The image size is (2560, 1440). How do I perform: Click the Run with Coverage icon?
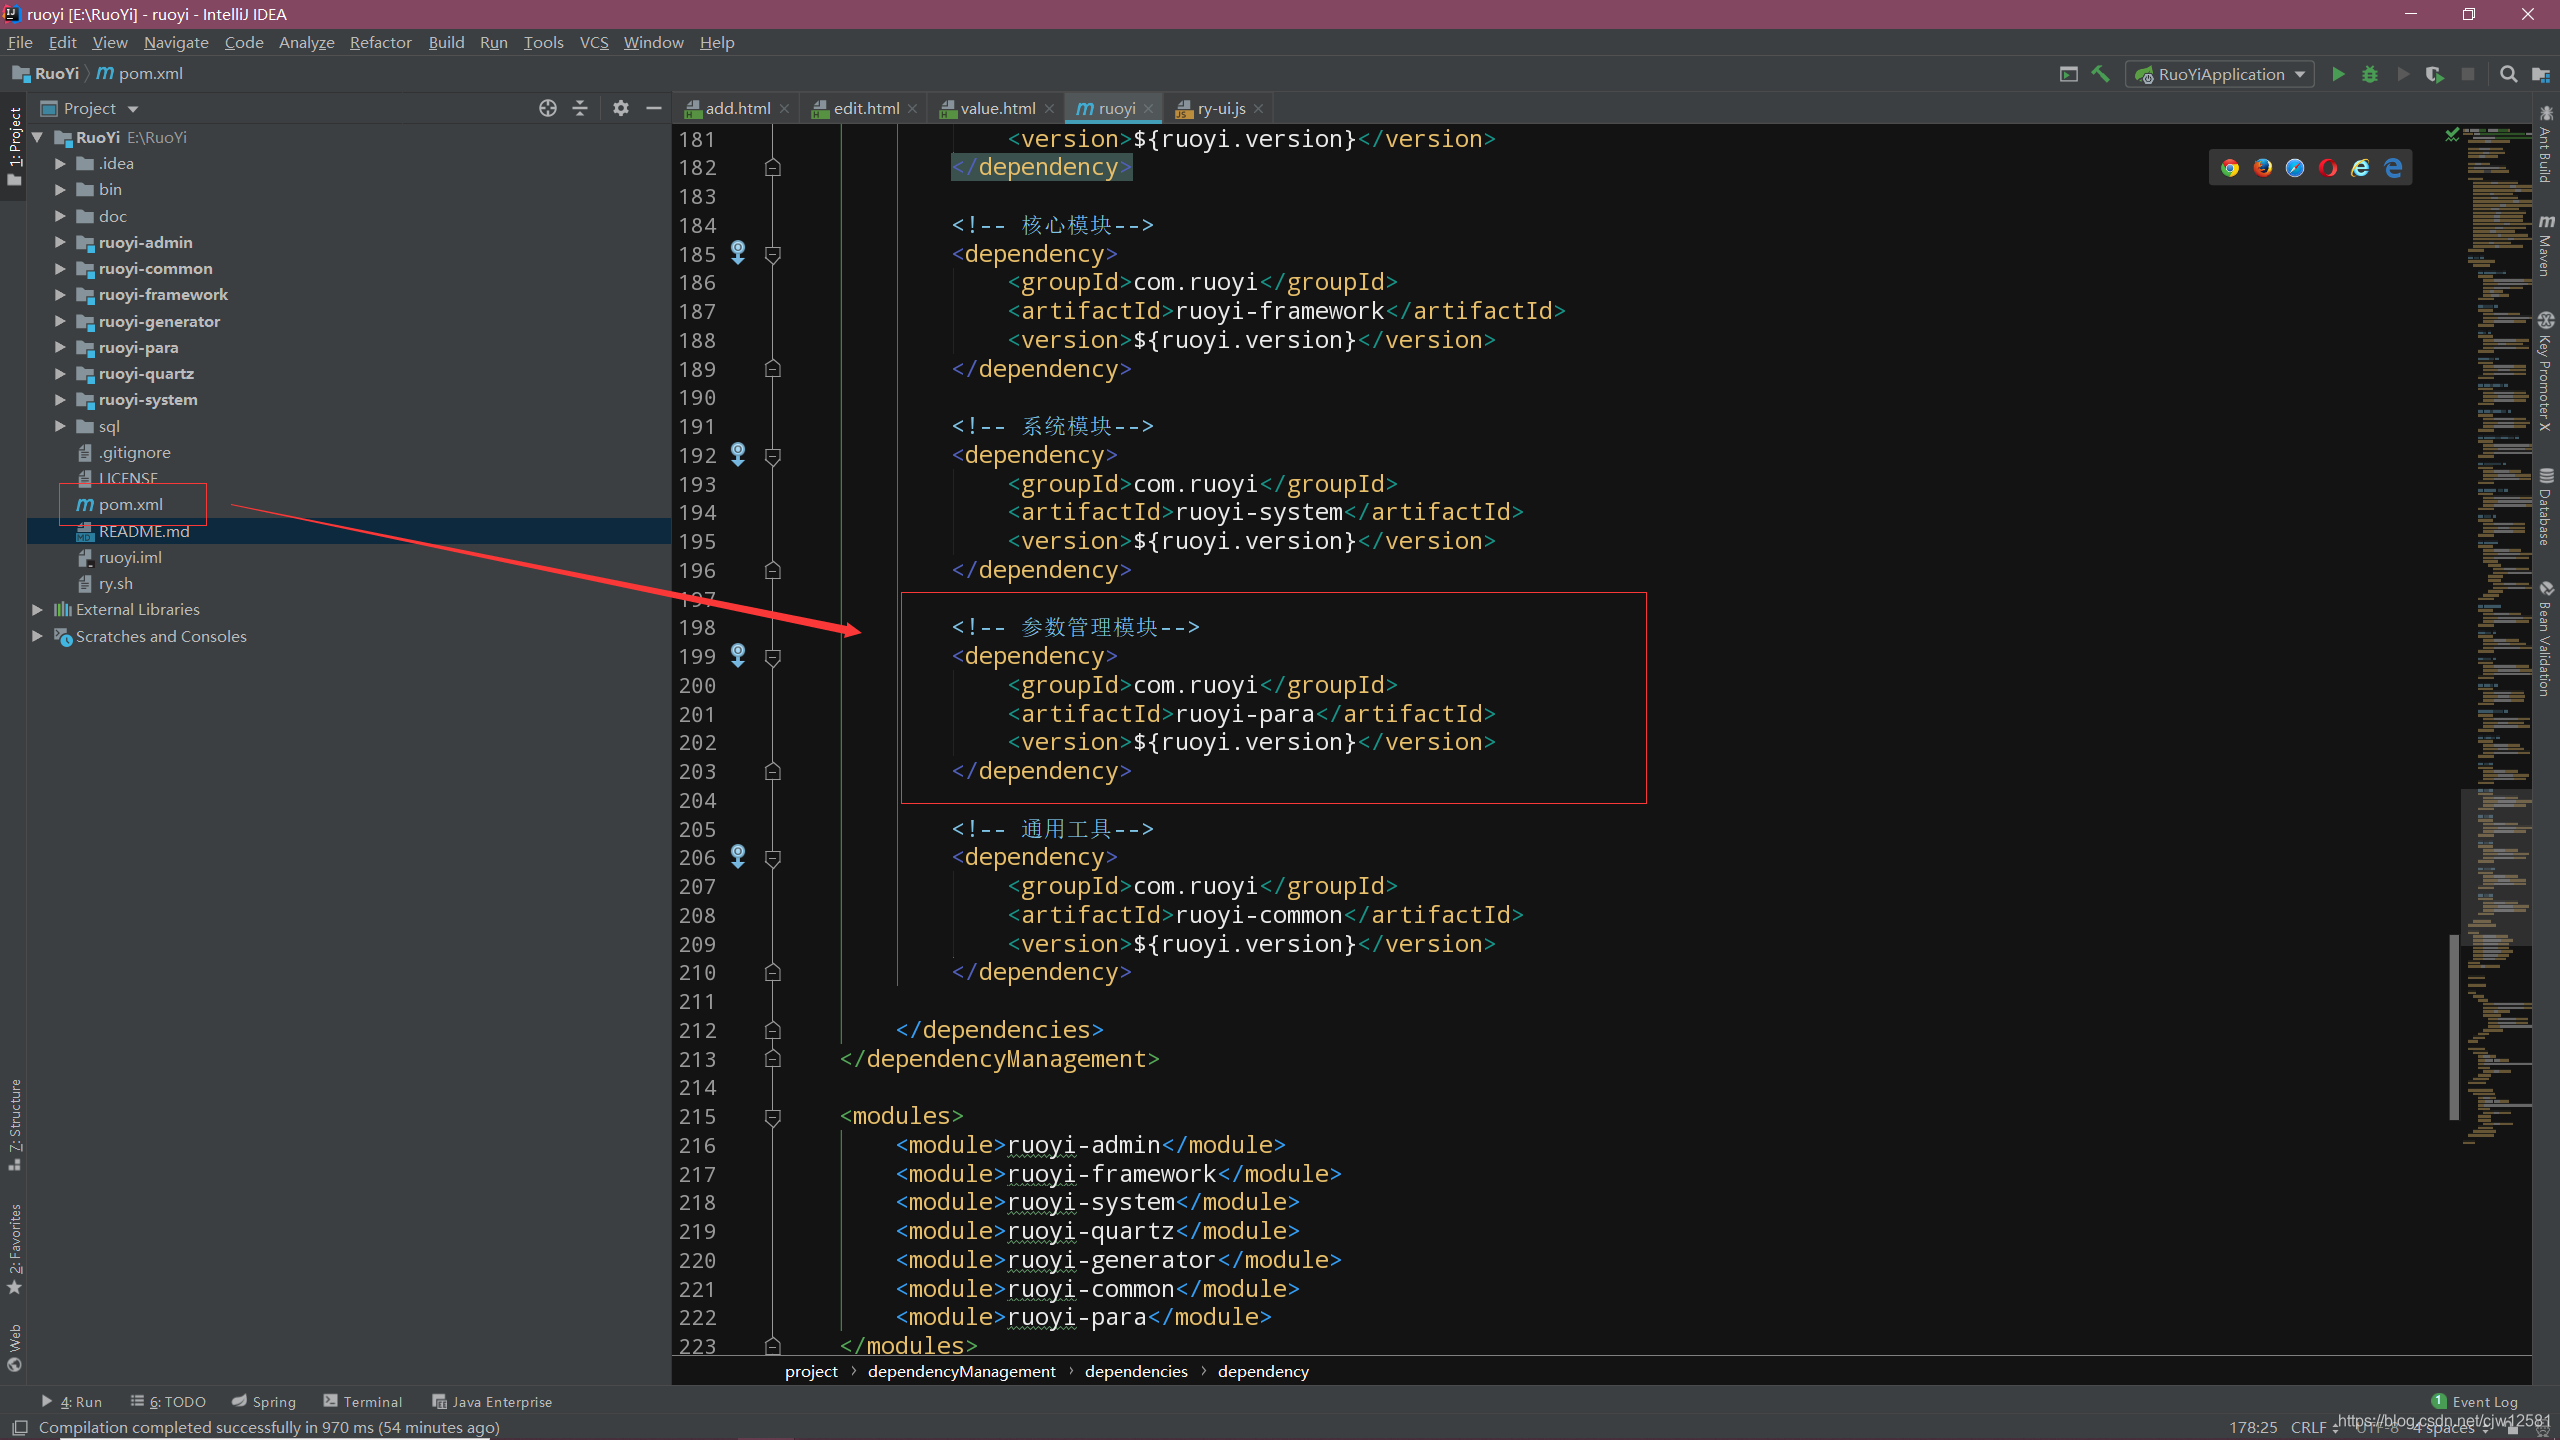[2435, 74]
